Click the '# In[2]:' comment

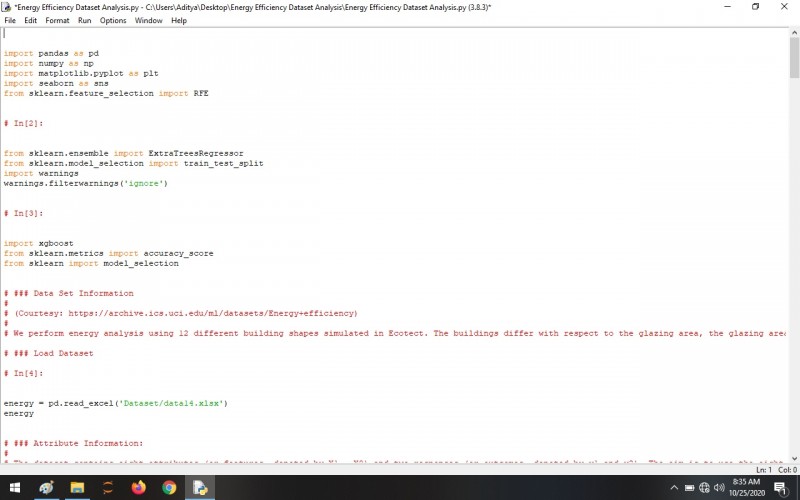click(23, 123)
